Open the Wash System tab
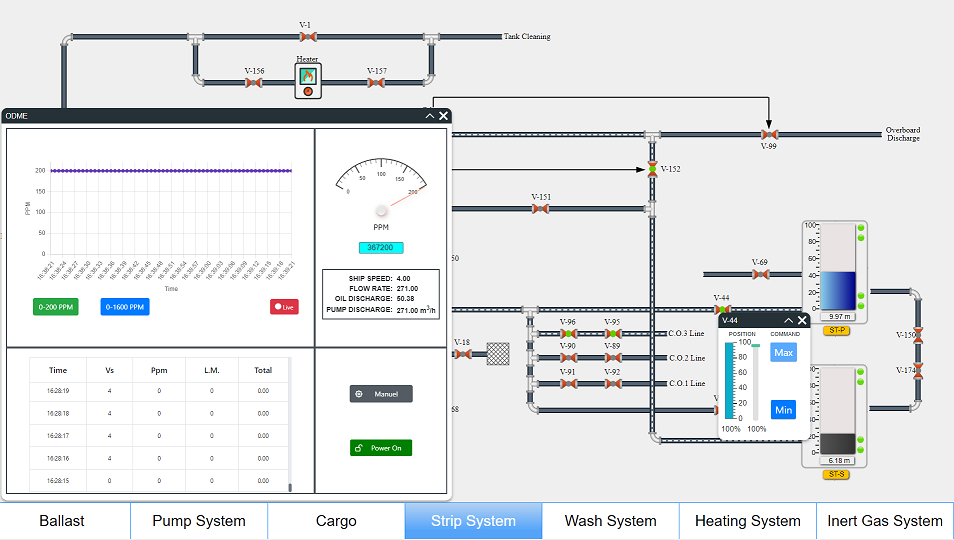The width and height of the screenshot is (954, 540). 610,521
